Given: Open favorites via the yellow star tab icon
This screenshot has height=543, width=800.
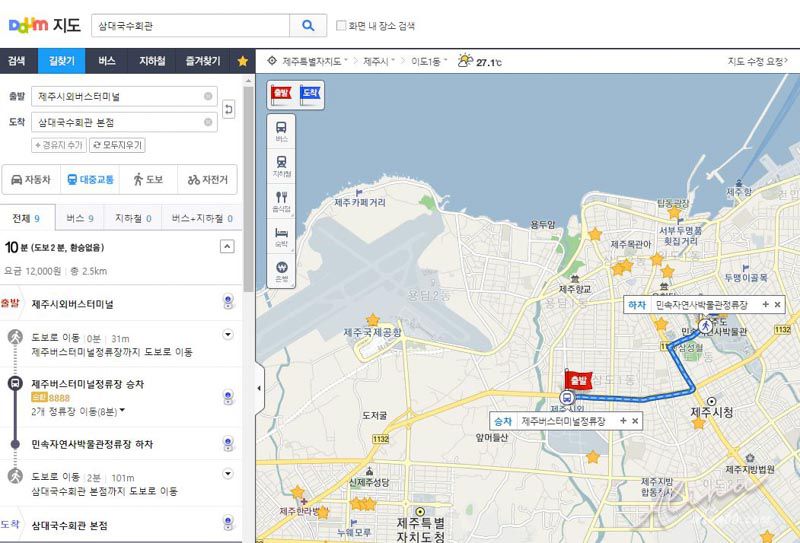Looking at the screenshot, I should [242, 61].
